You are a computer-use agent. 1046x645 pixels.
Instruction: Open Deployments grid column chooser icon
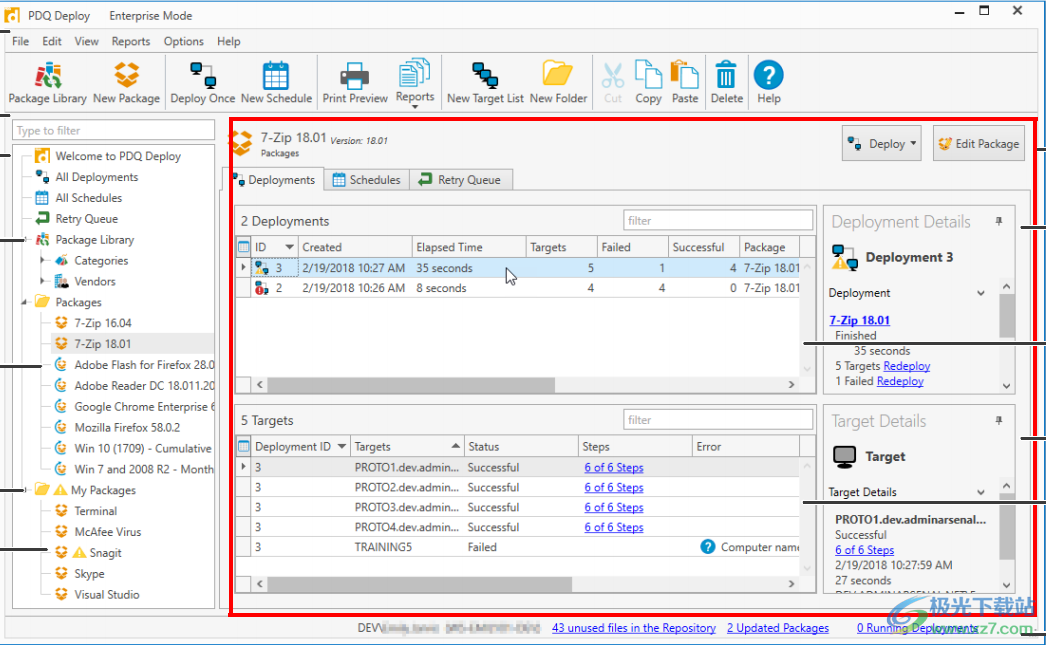coord(243,247)
